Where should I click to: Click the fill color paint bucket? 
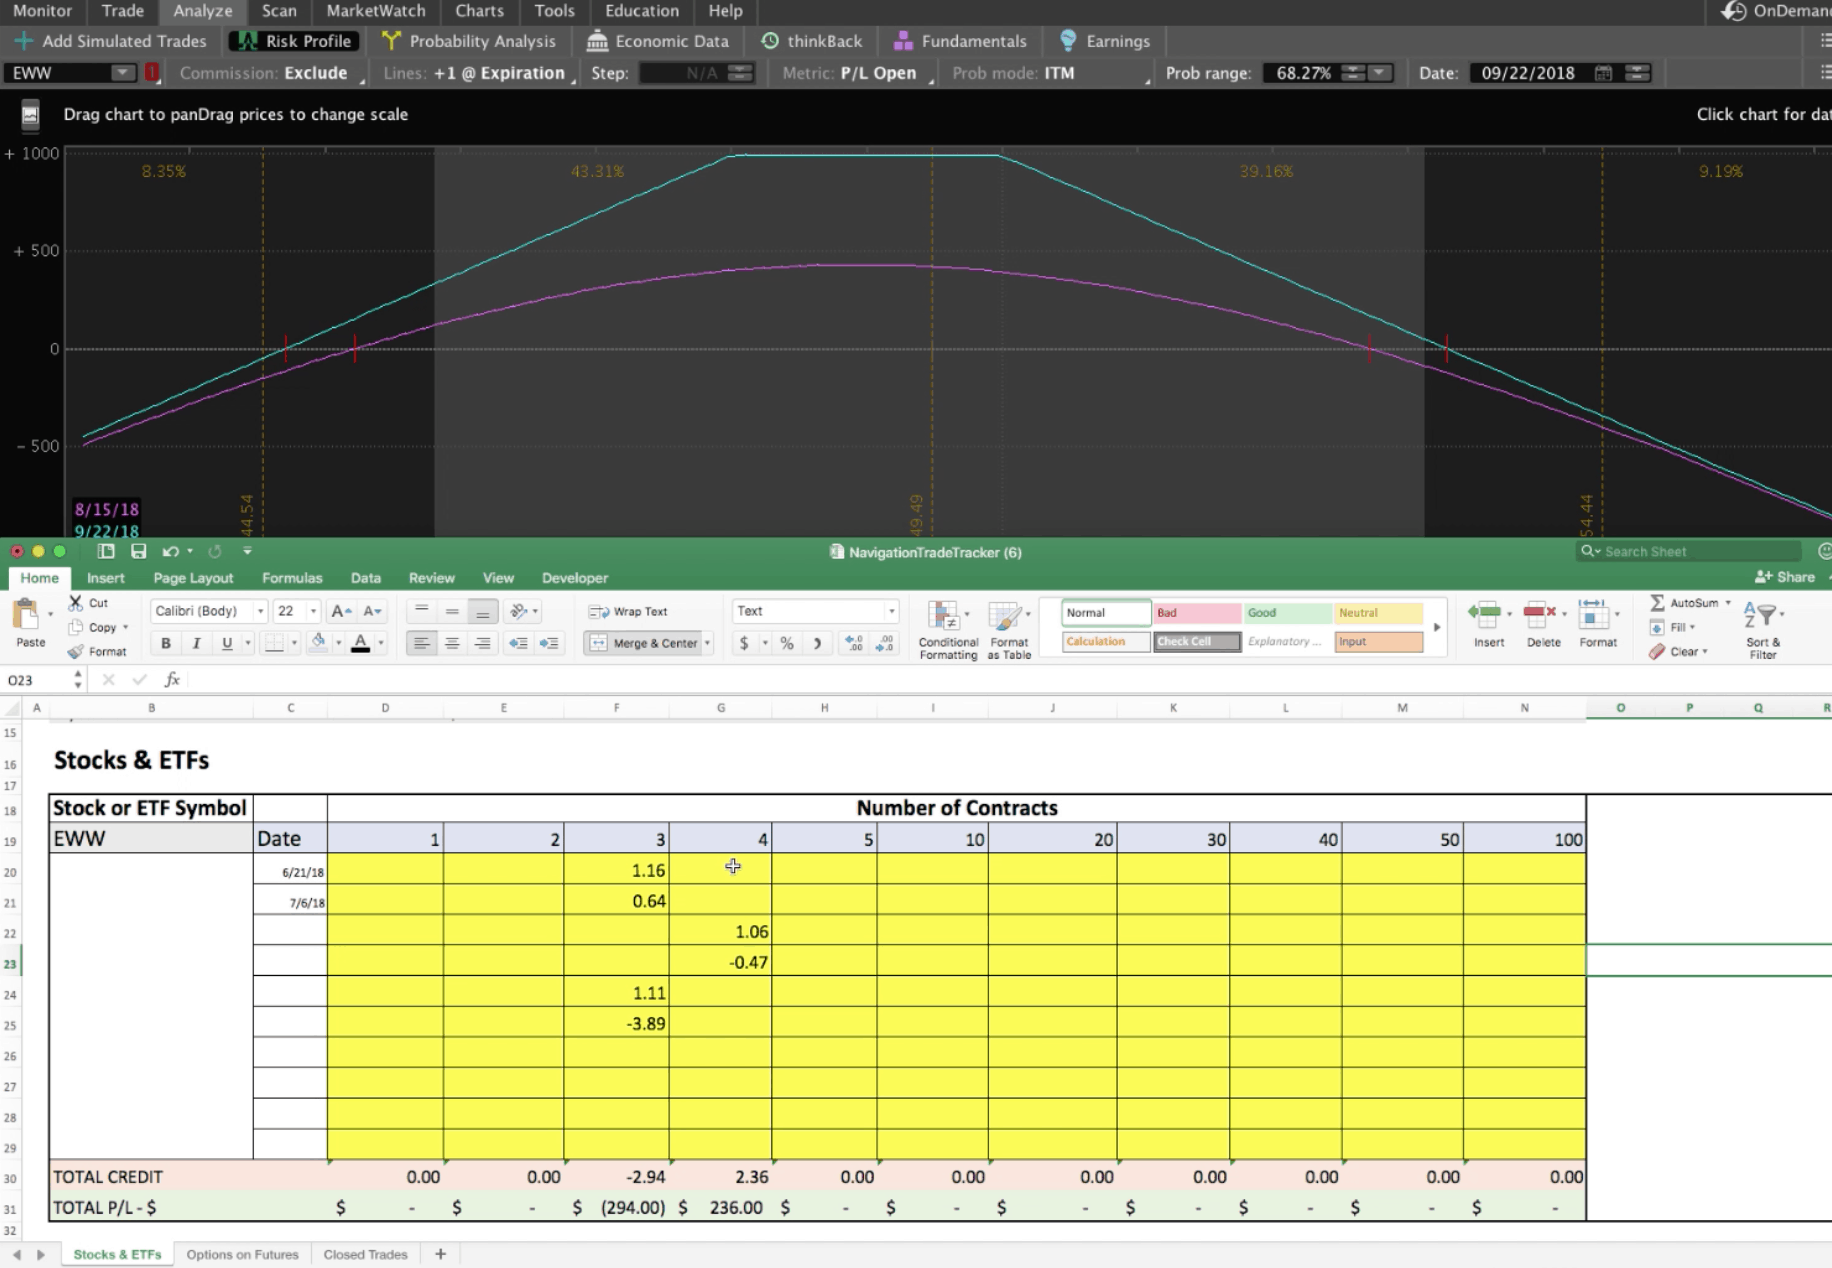pos(318,643)
